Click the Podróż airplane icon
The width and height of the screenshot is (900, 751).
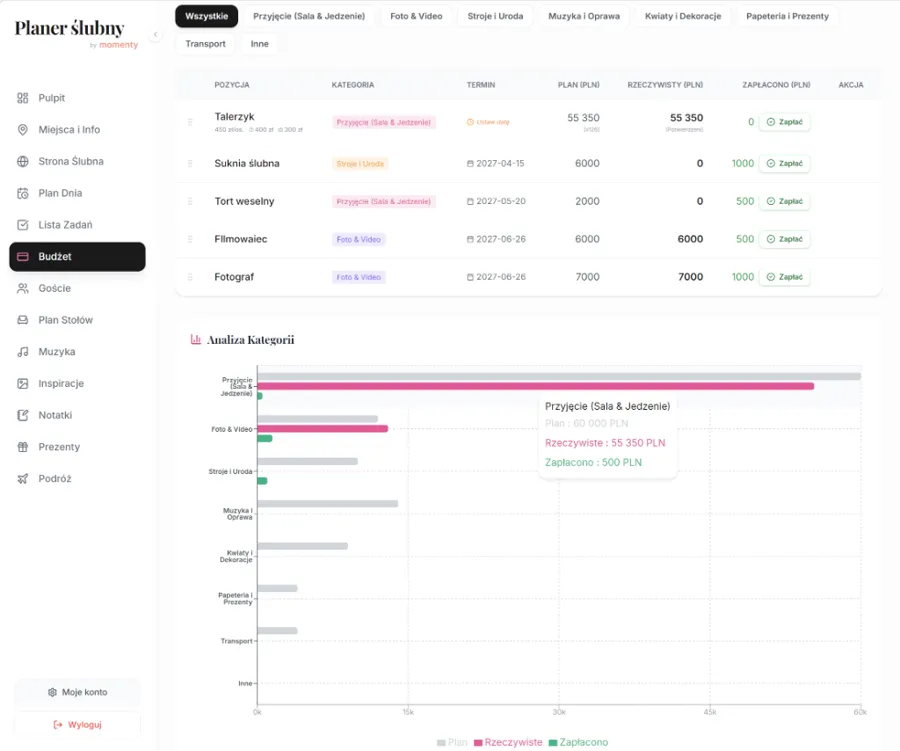(23, 479)
